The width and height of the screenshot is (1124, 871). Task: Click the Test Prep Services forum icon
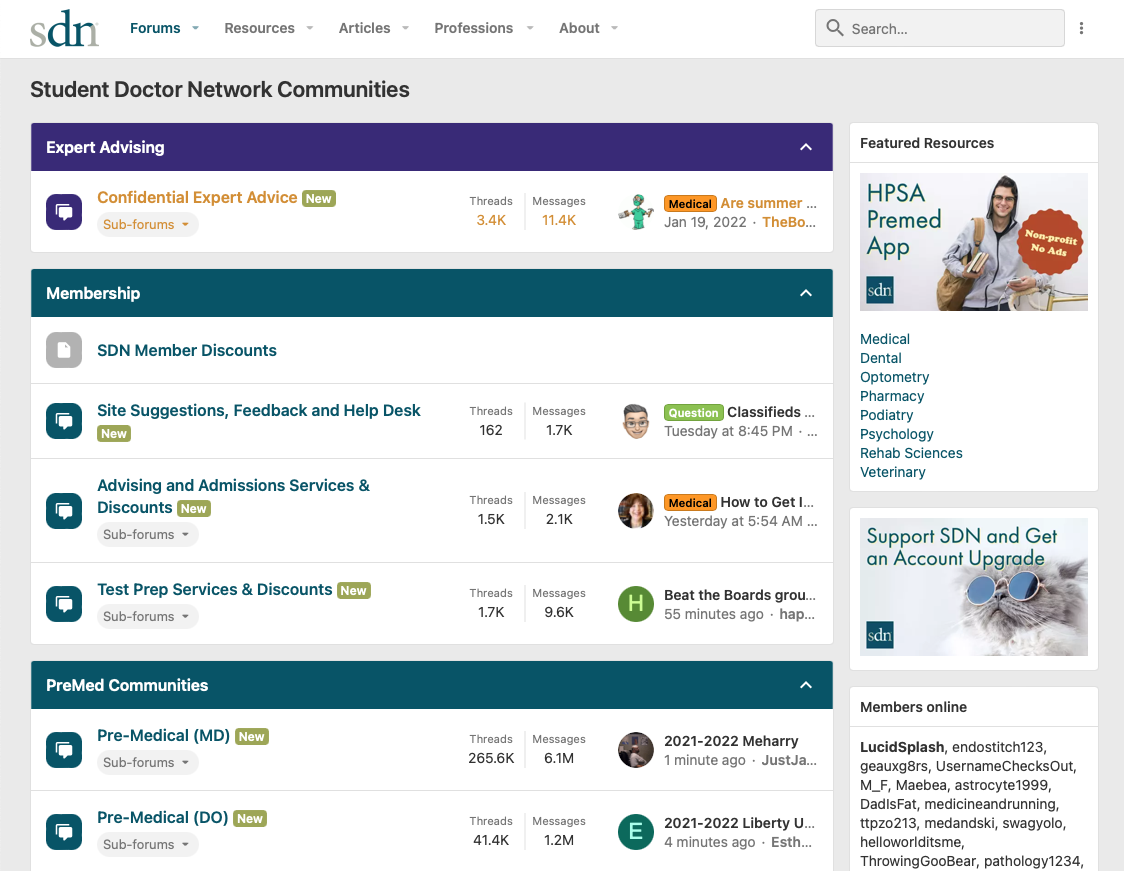[64, 603]
